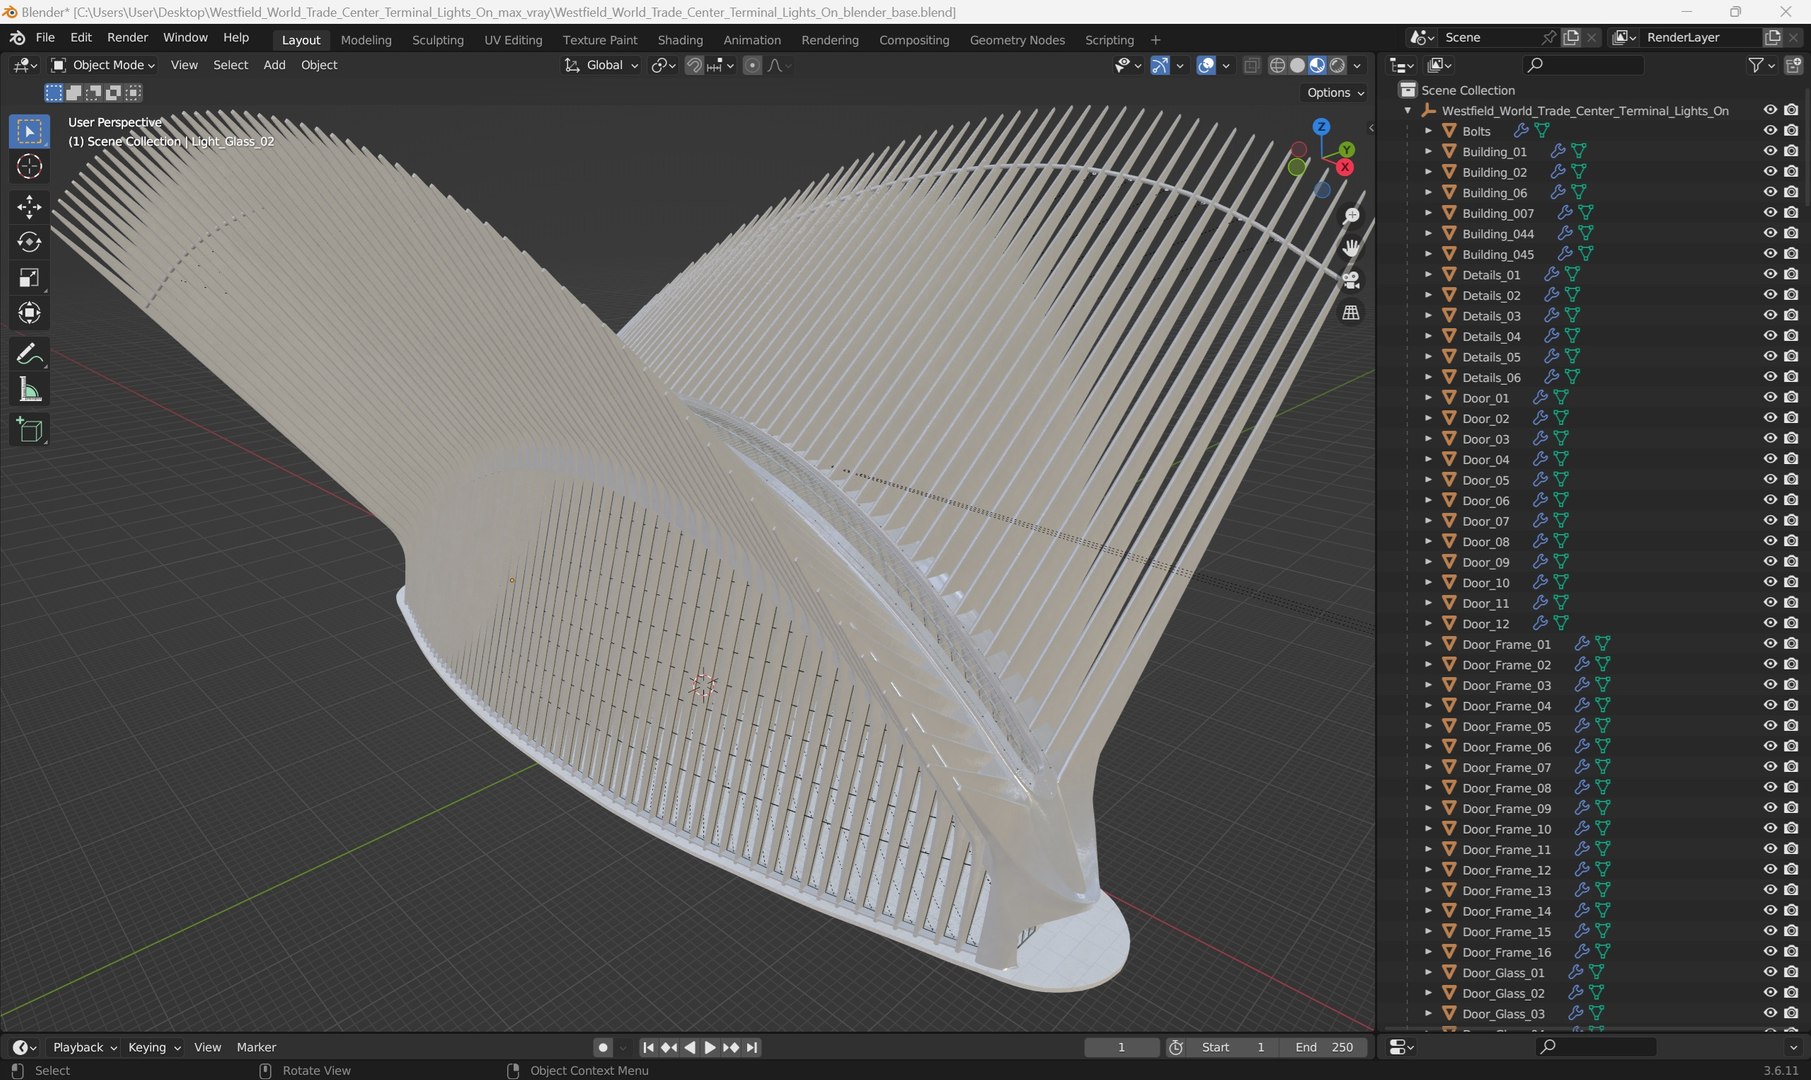This screenshot has width=1811, height=1080.
Task: Activate the Rotate tool
Action: pos(29,242)
